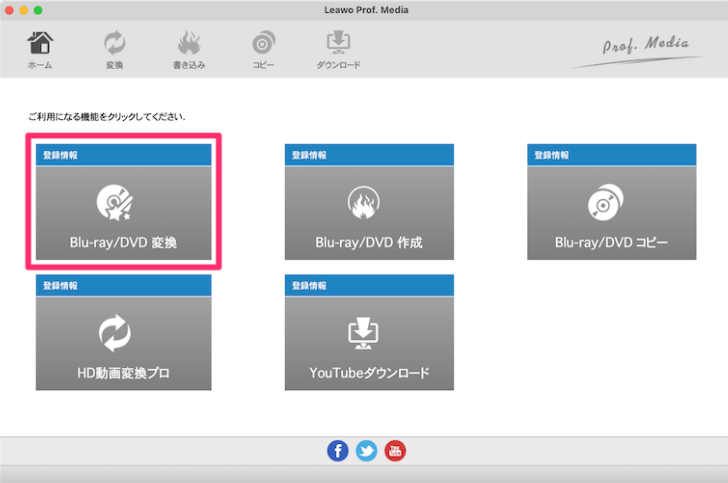The image size is (728, 483).
Task: Minimize window with yellow button
Action: pyautogui.click(x=24, y=10)
